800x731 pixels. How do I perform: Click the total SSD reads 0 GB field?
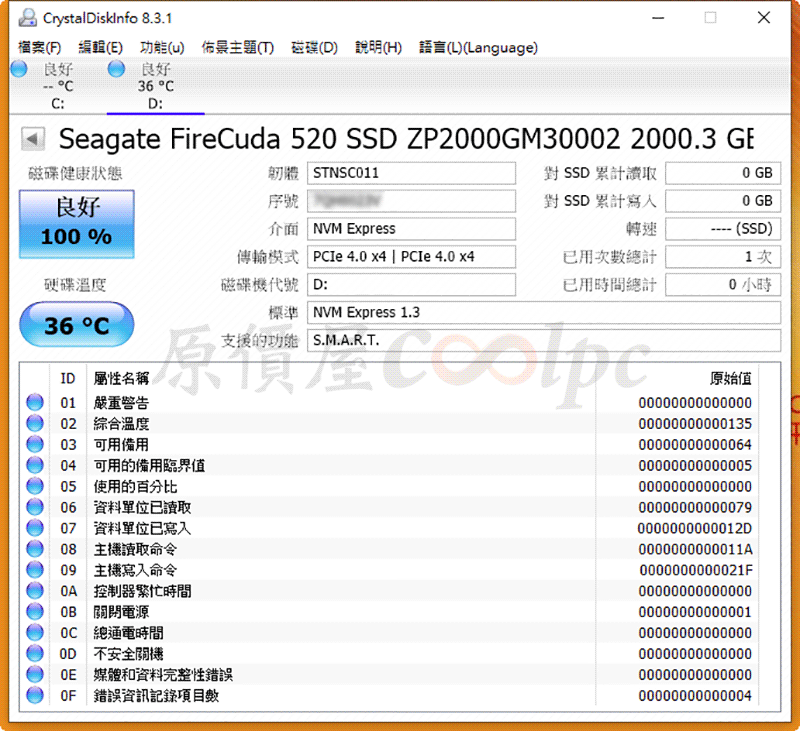[x=723, y=173]
